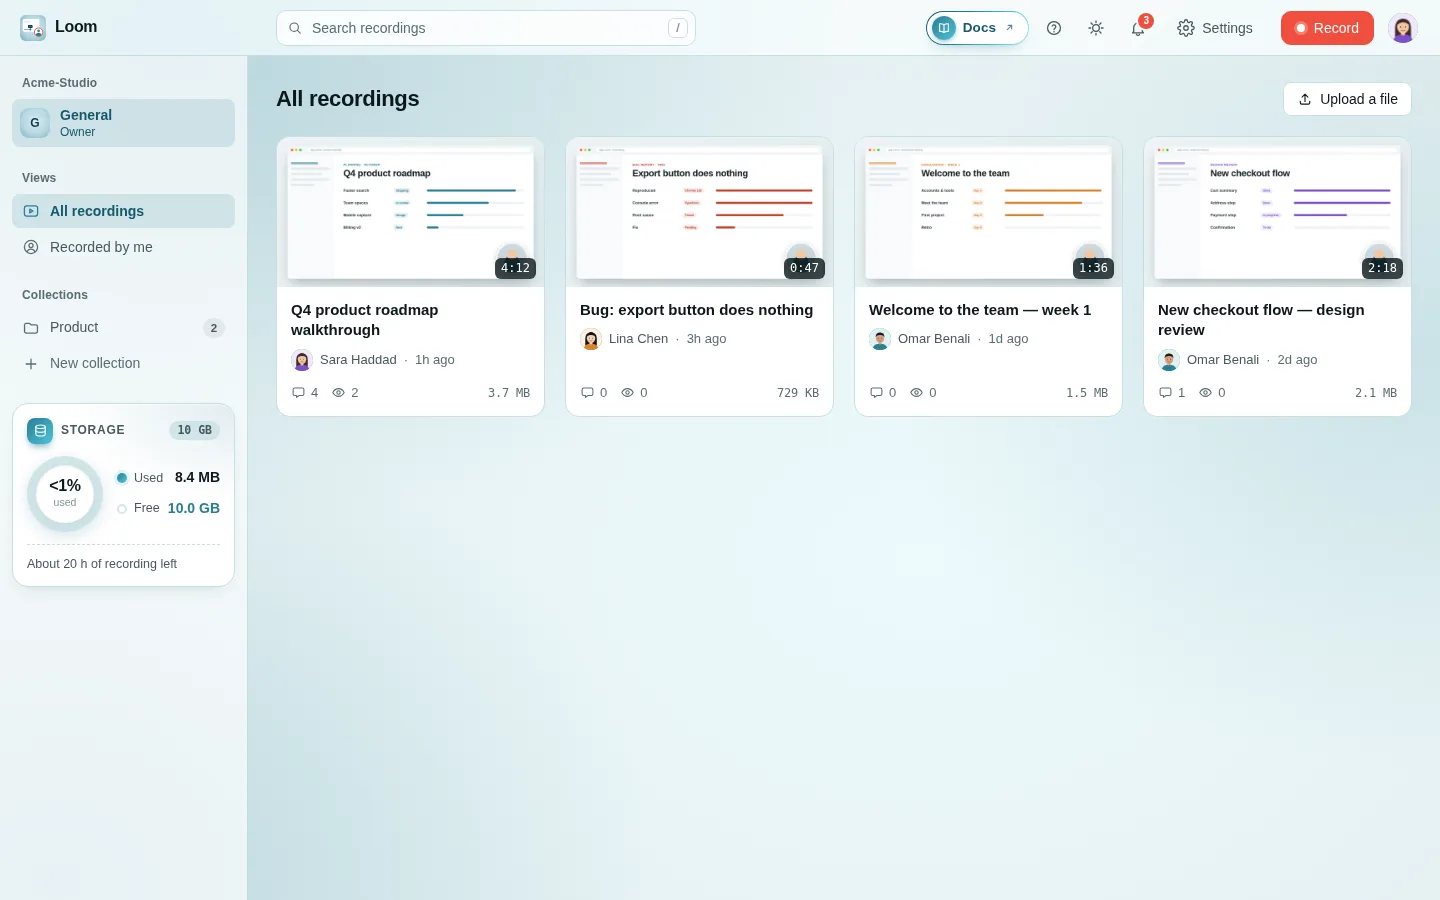Click comments icon on Q4 product roadmap card
This screenshot has height=900, width=1440.
298,393
